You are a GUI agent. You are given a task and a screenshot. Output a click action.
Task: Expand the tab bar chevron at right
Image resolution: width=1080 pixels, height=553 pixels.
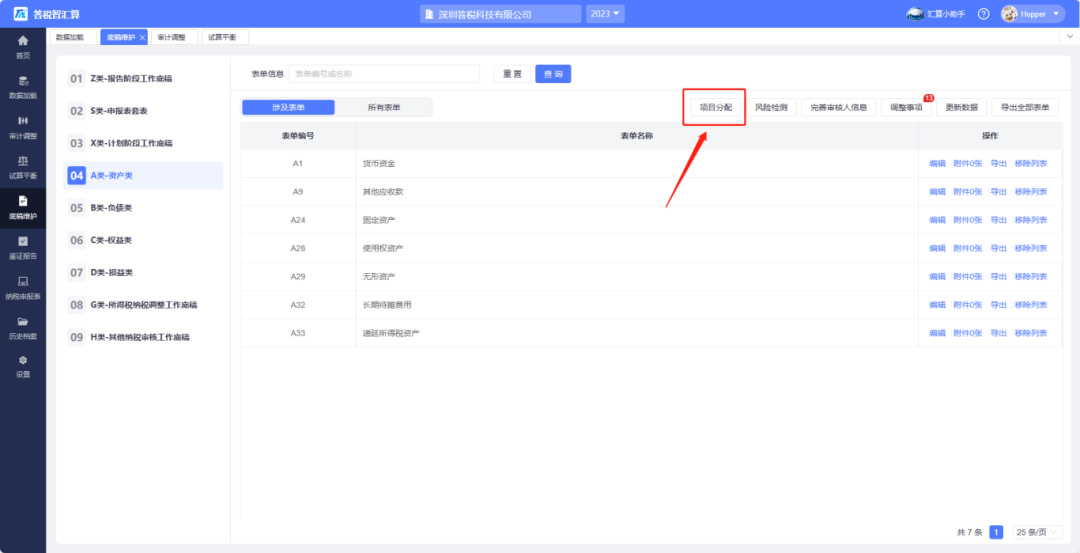pyautogui.click(x=1070, y=36)
